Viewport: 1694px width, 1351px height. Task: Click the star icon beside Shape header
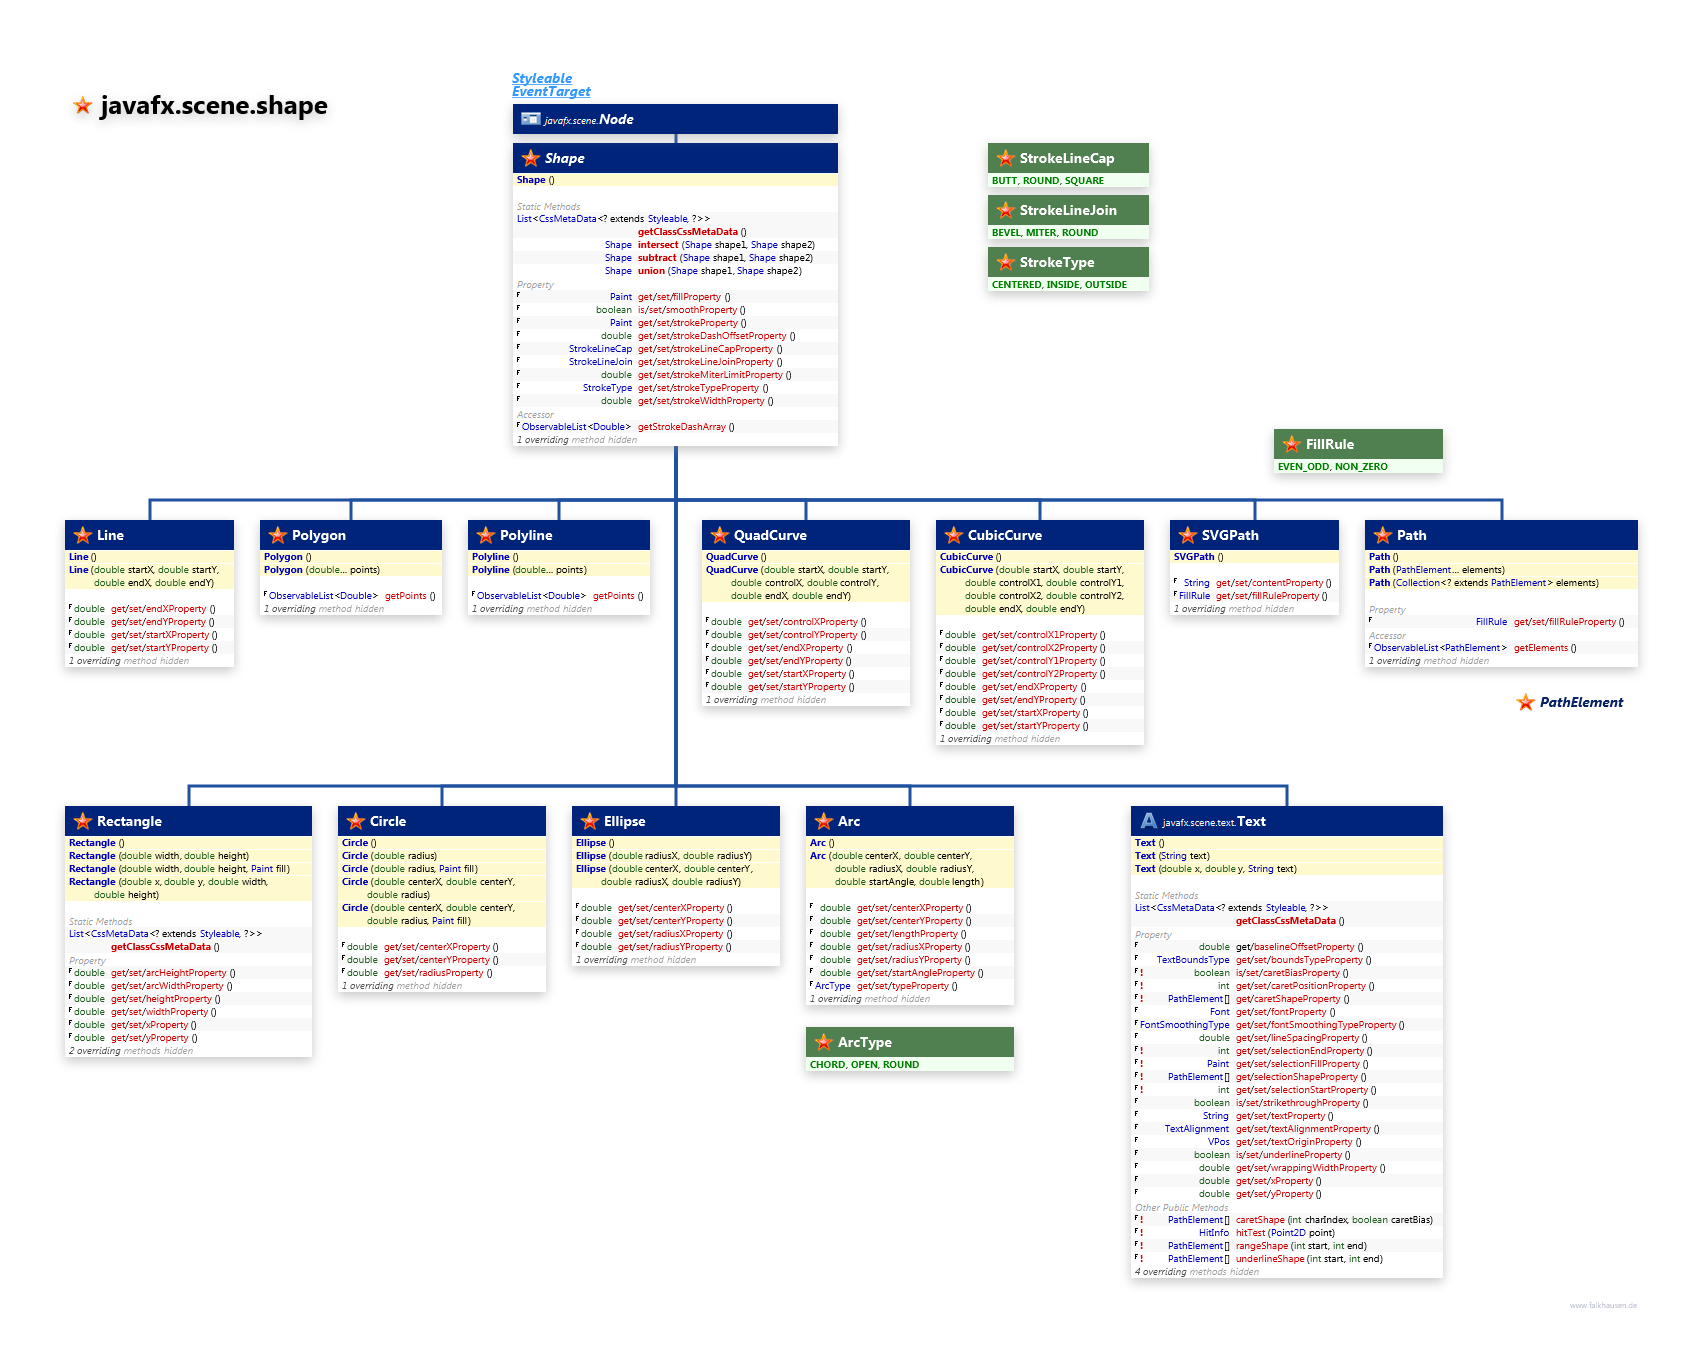tap(531, 158)
